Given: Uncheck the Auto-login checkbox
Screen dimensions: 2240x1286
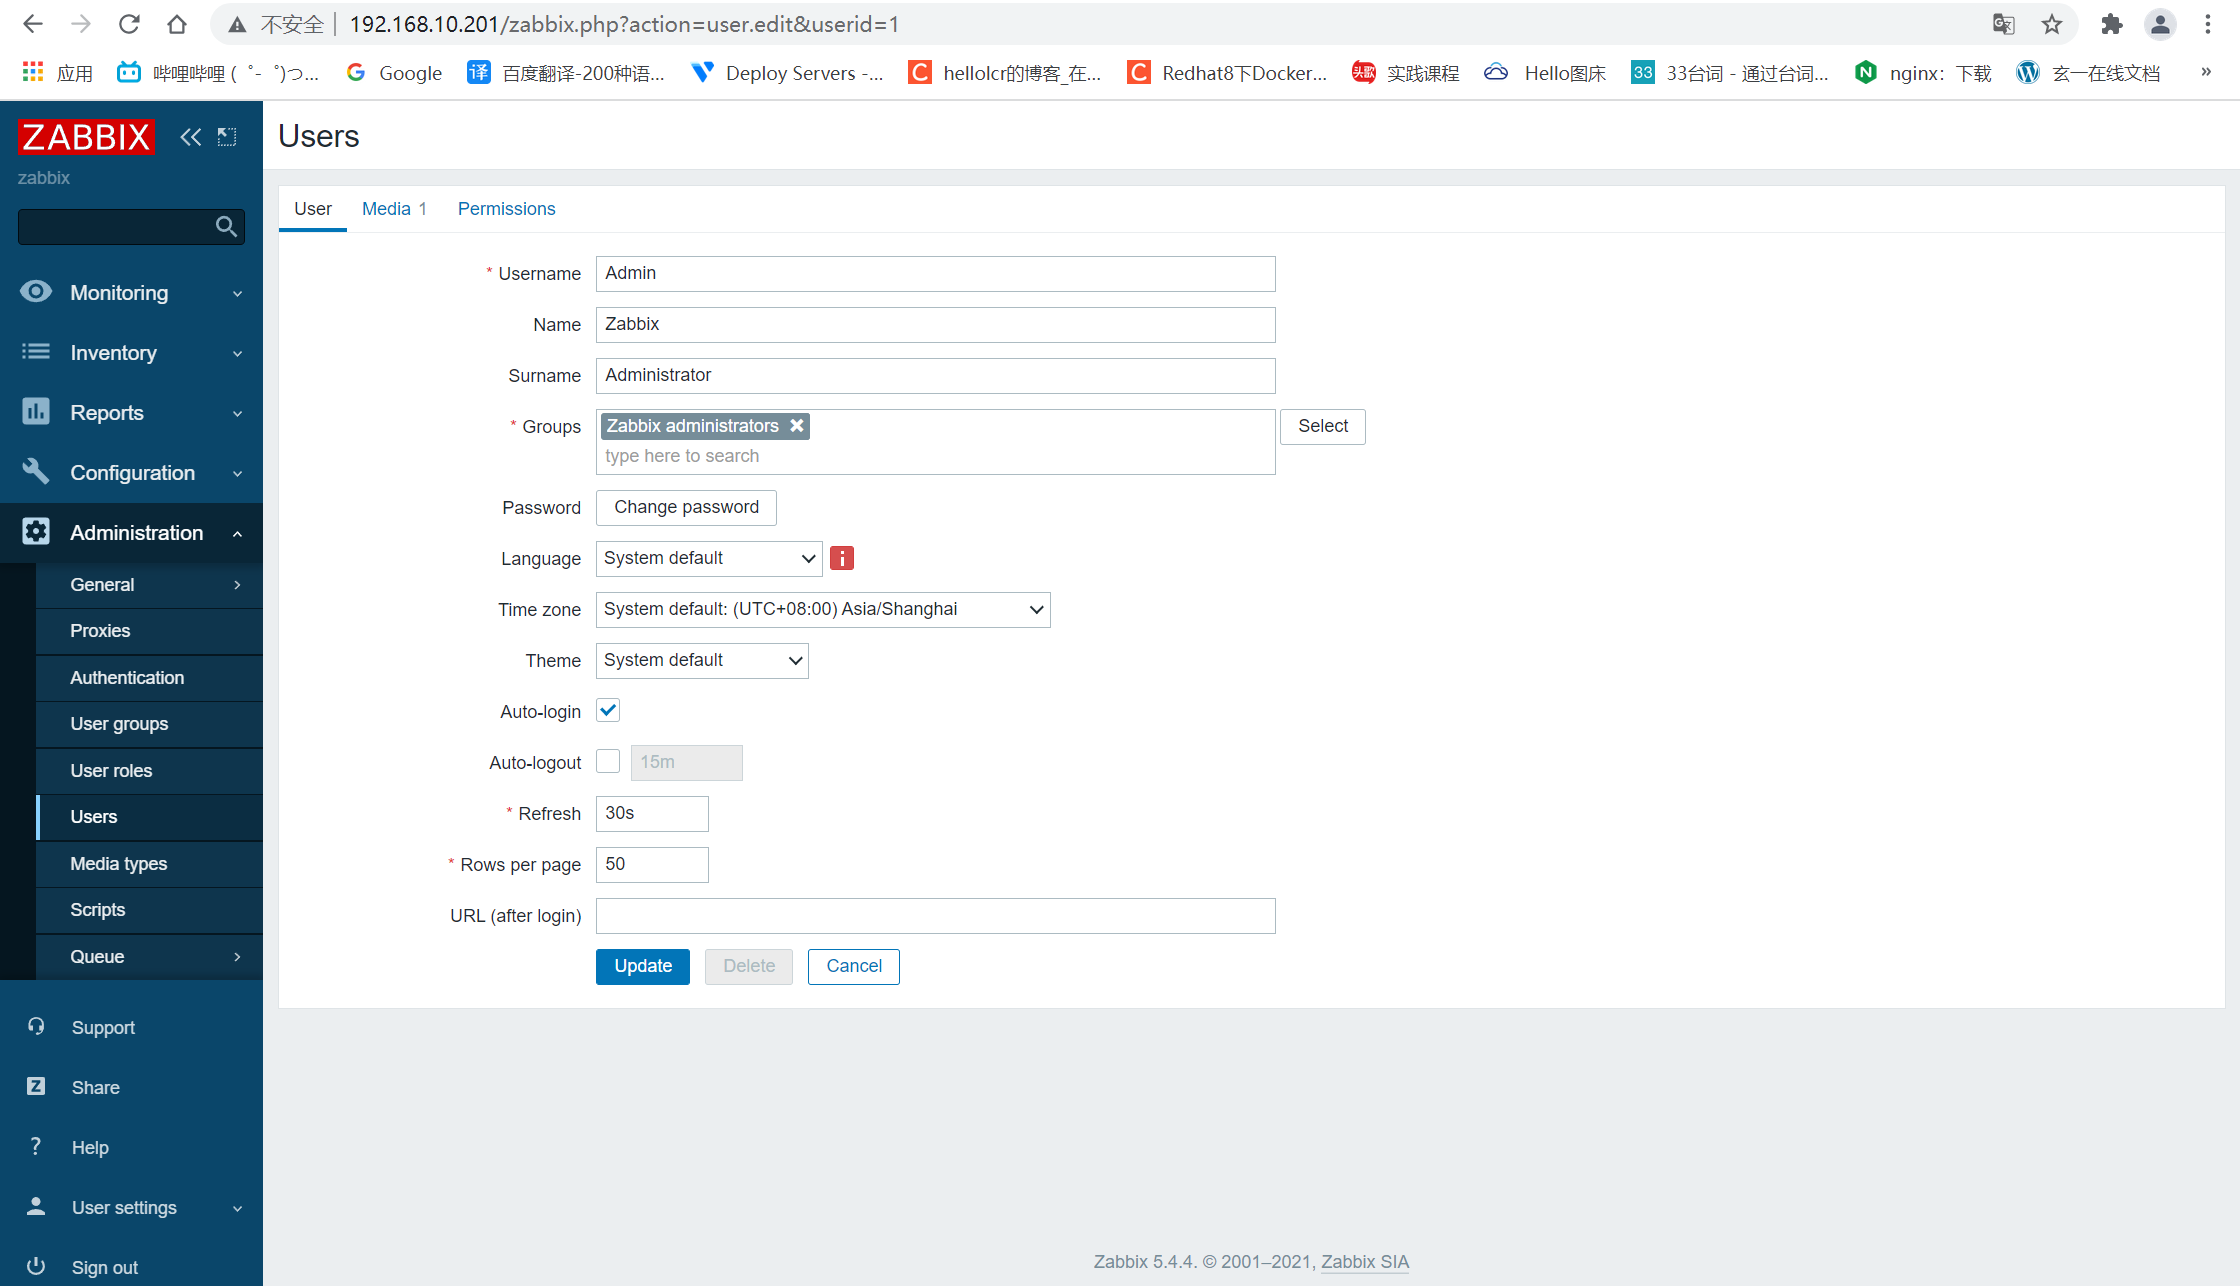Looking at the screenshot, I should (x=608, y=710).
